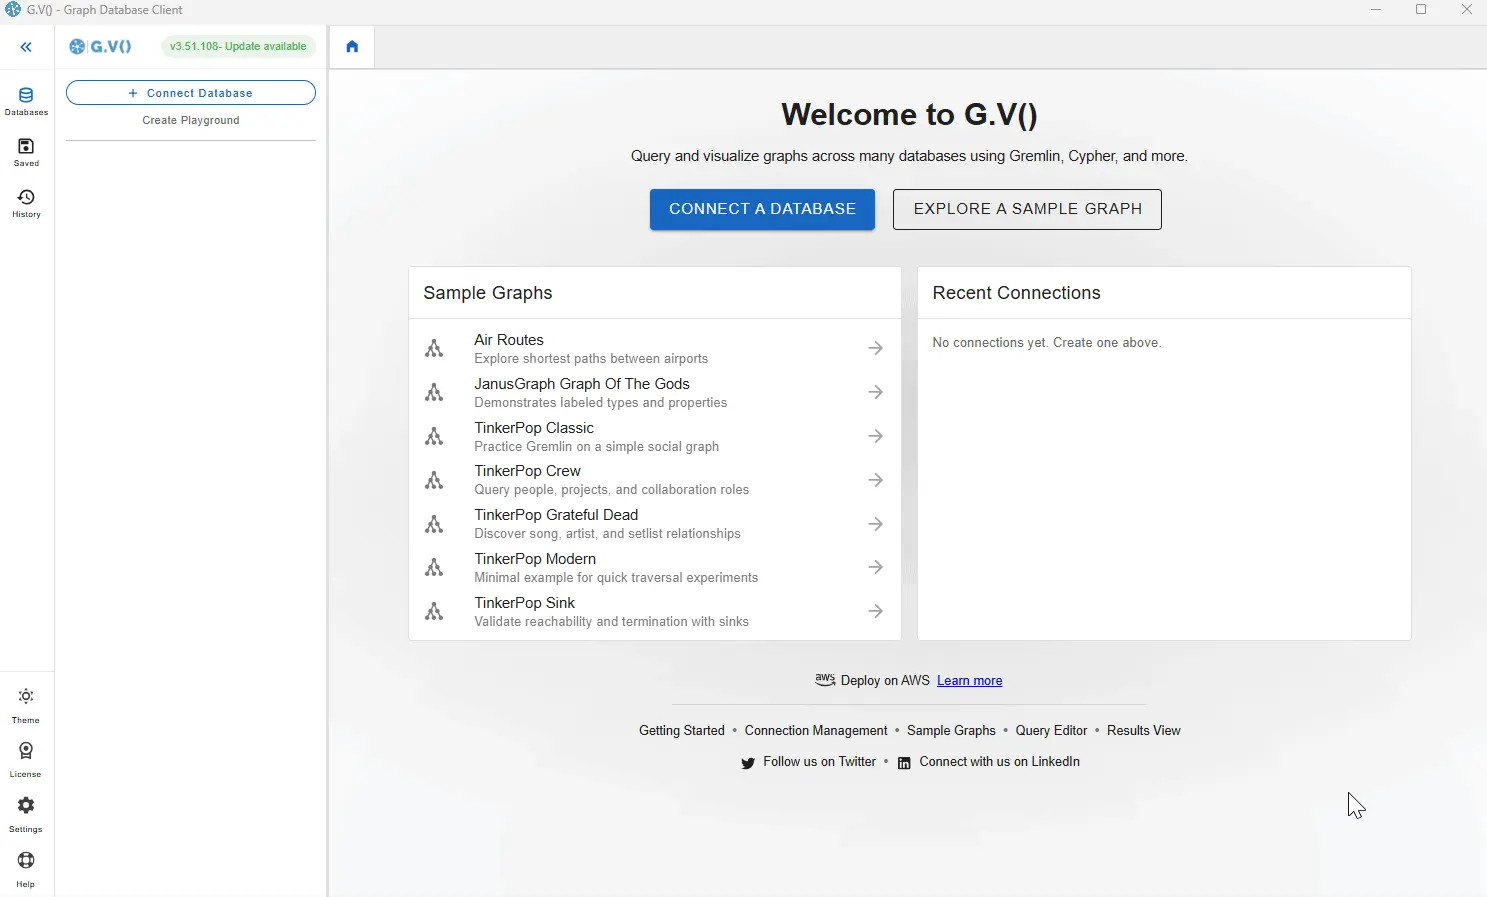This screenshot has height=897, width=1487.
Task: Open the Databases panel icon
Action: tap(26, 96)
